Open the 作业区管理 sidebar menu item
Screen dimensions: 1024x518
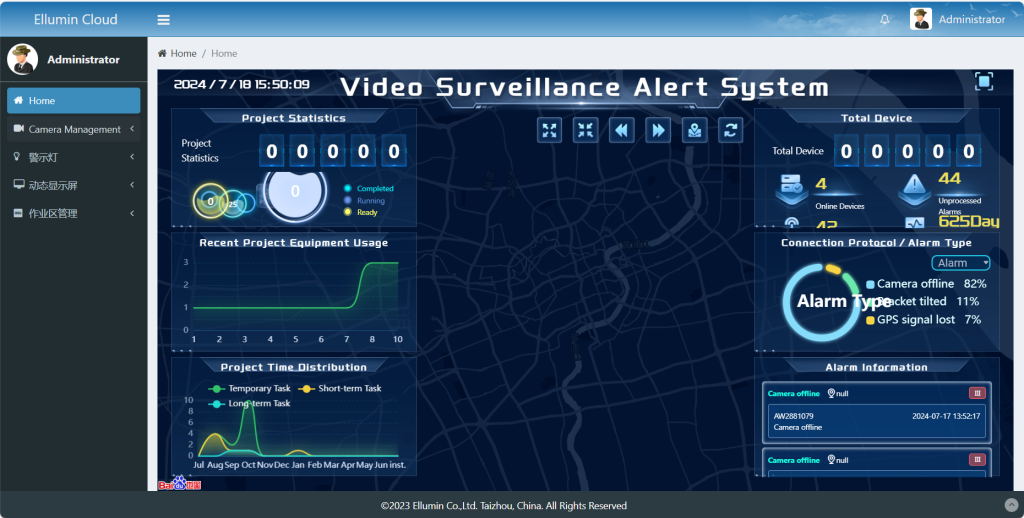tap(74, 213)
